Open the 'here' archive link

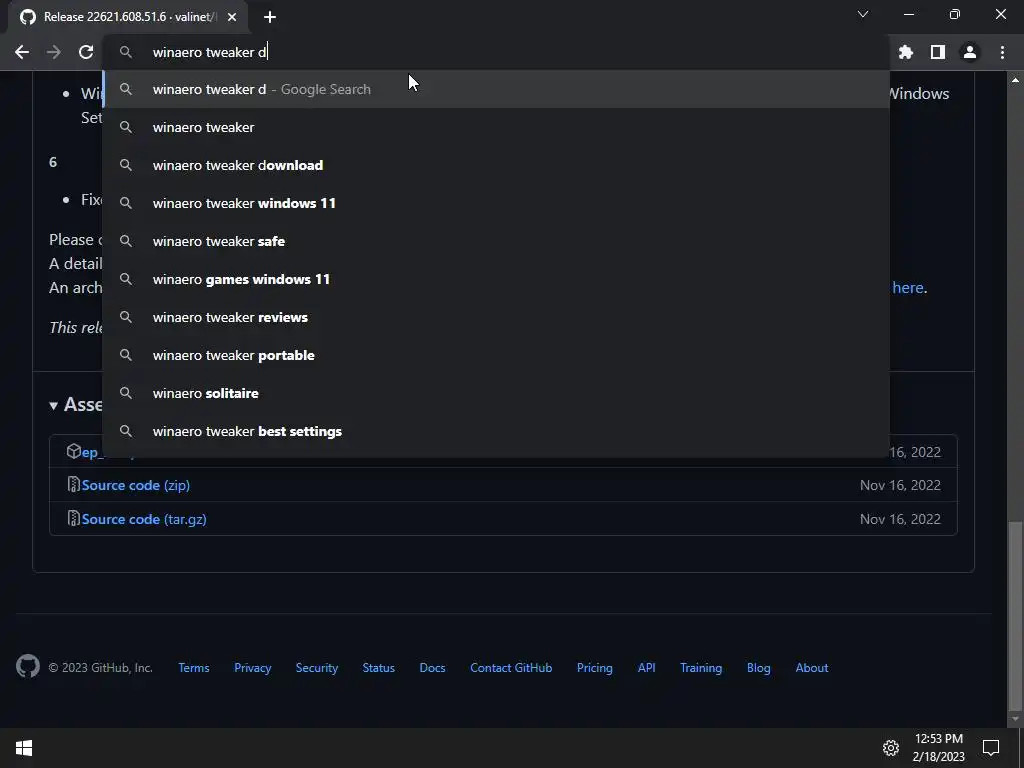coord(908,287)
